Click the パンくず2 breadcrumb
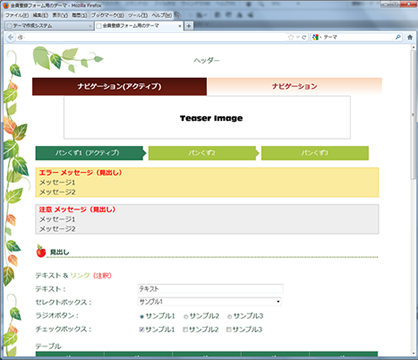Viewport: 418px width, 360px height. (x=203, y=153)
